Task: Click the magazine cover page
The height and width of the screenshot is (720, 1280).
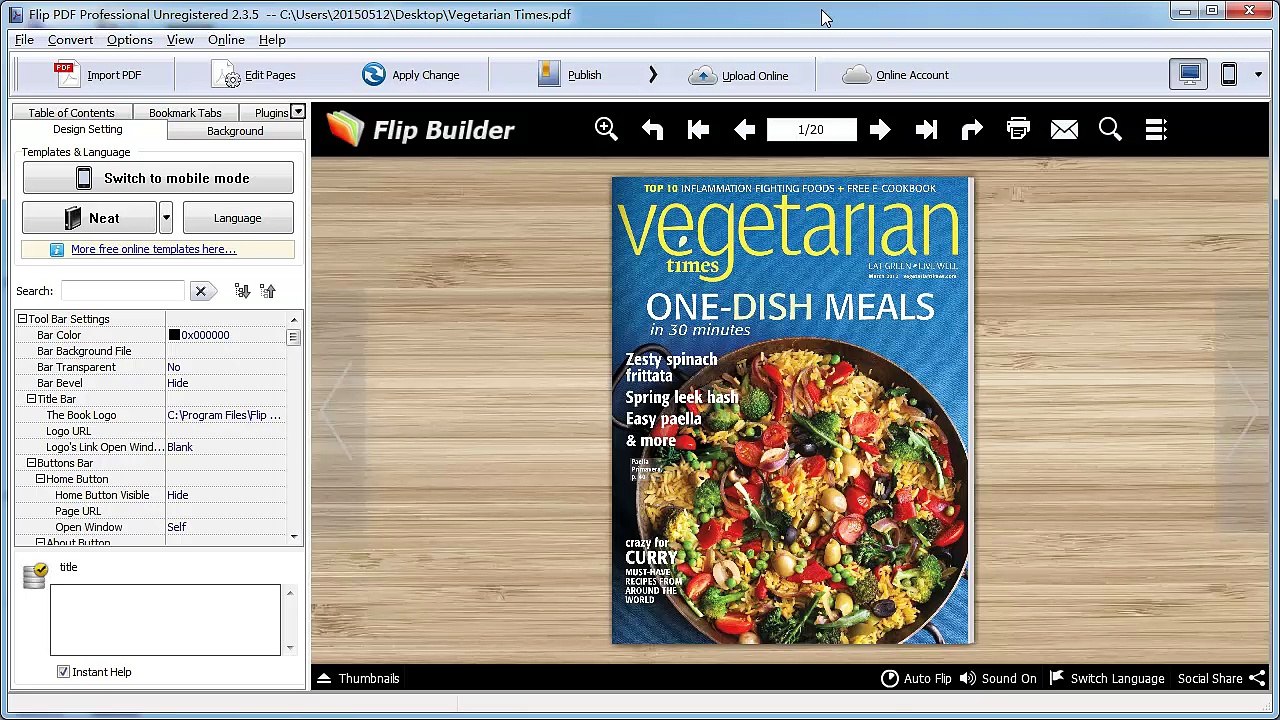Action: coord(791,411)
